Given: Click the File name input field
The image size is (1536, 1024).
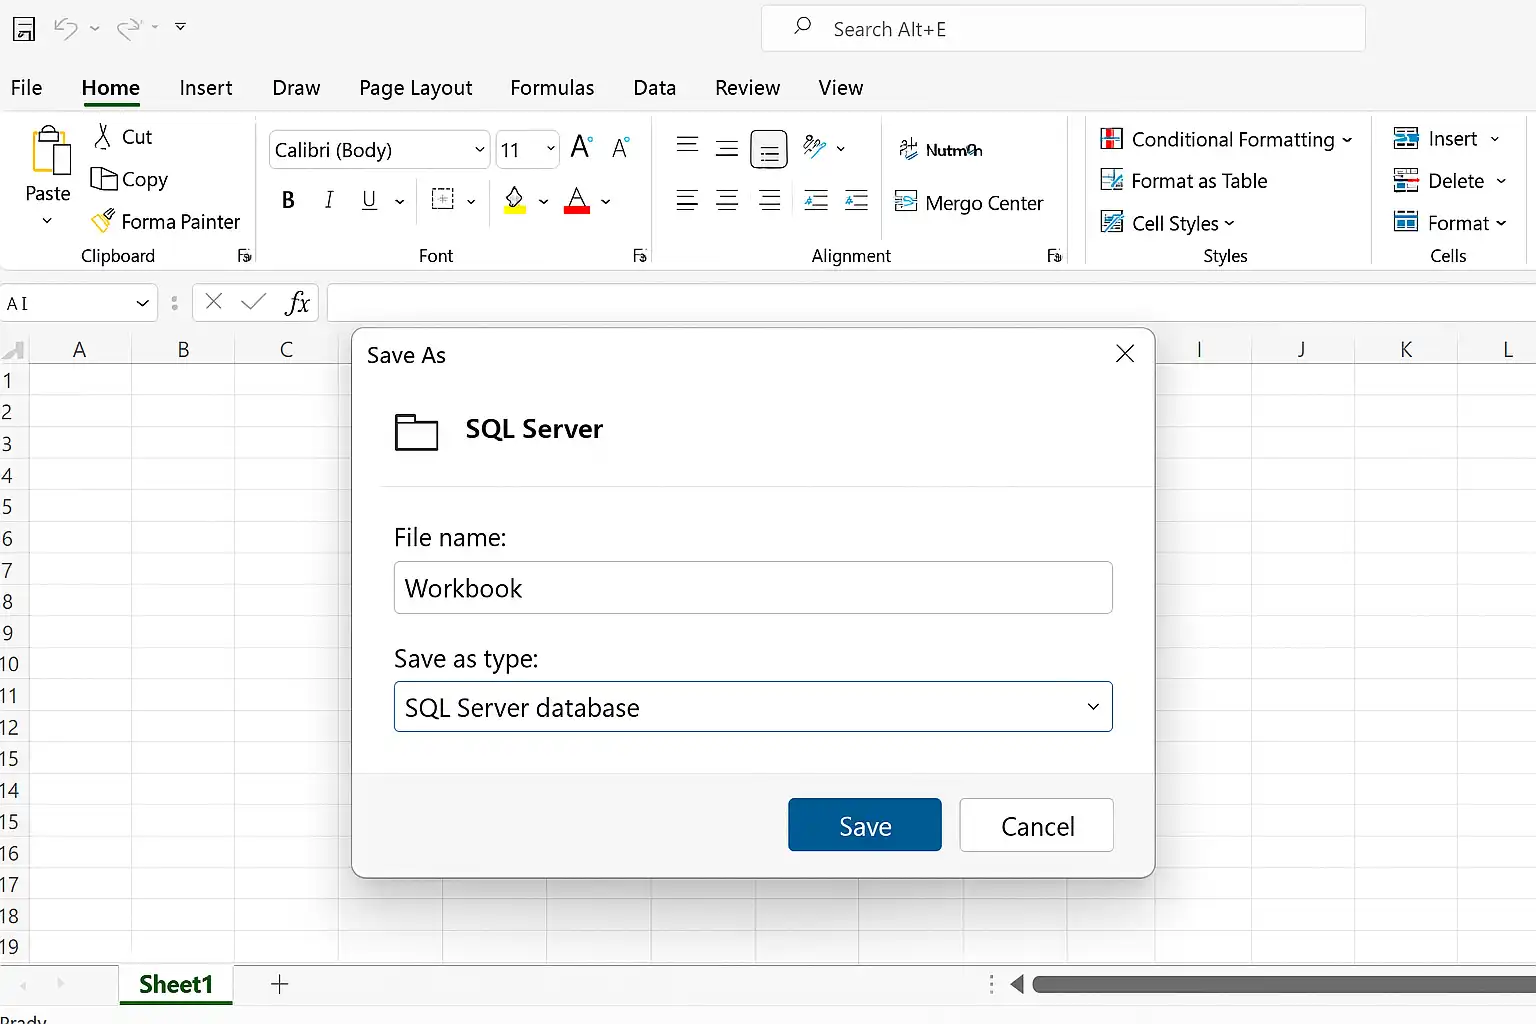Looking at the screenshot, I should coord(753,588).
